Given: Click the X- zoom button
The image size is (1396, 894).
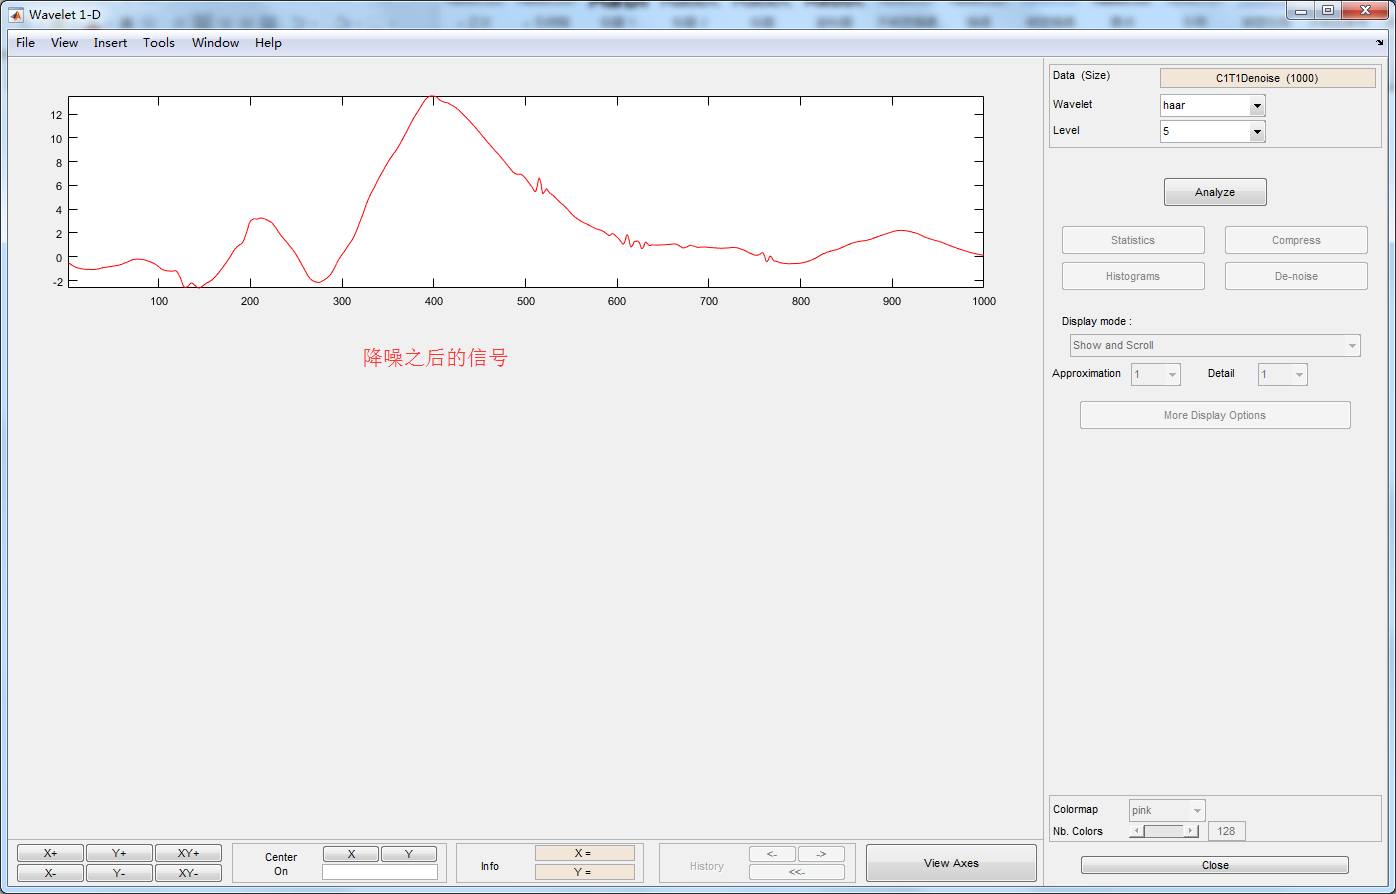Looking at the screenshot, I should coord(50,873).
